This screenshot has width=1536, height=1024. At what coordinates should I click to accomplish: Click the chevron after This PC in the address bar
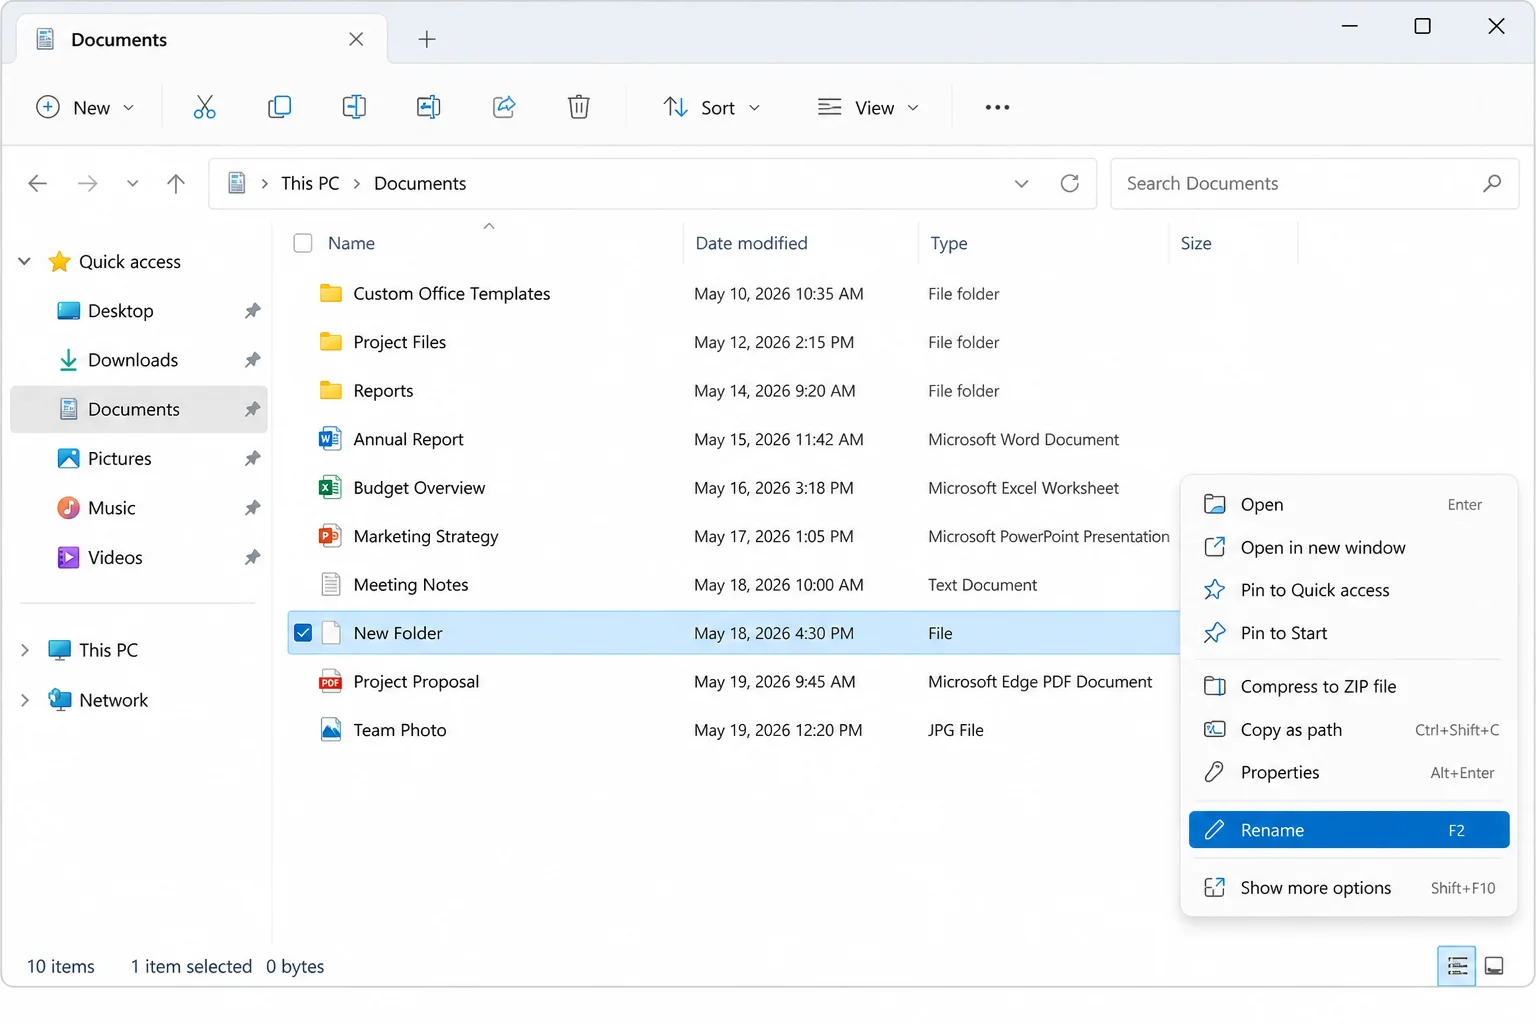[x=356, y=184]
